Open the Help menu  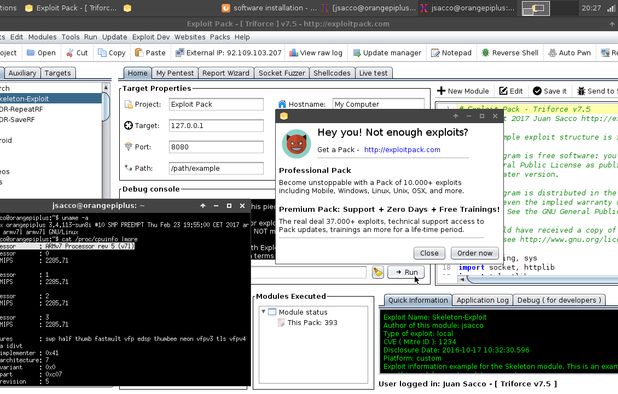click(x=242, y=37)
